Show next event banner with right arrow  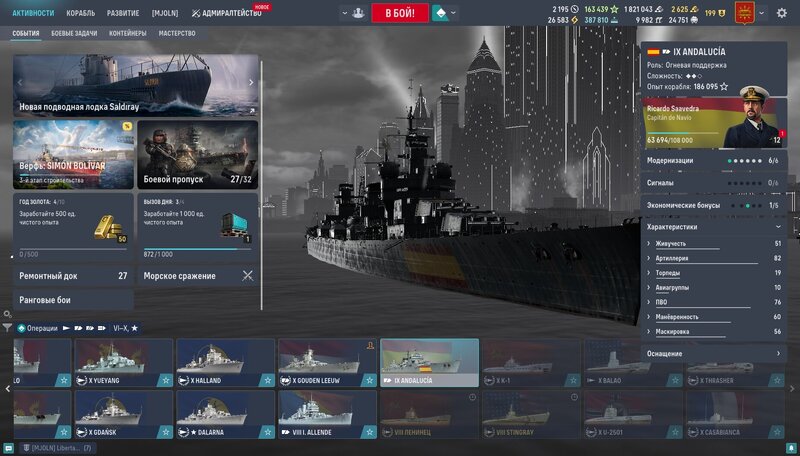click(x=251, y=83)
